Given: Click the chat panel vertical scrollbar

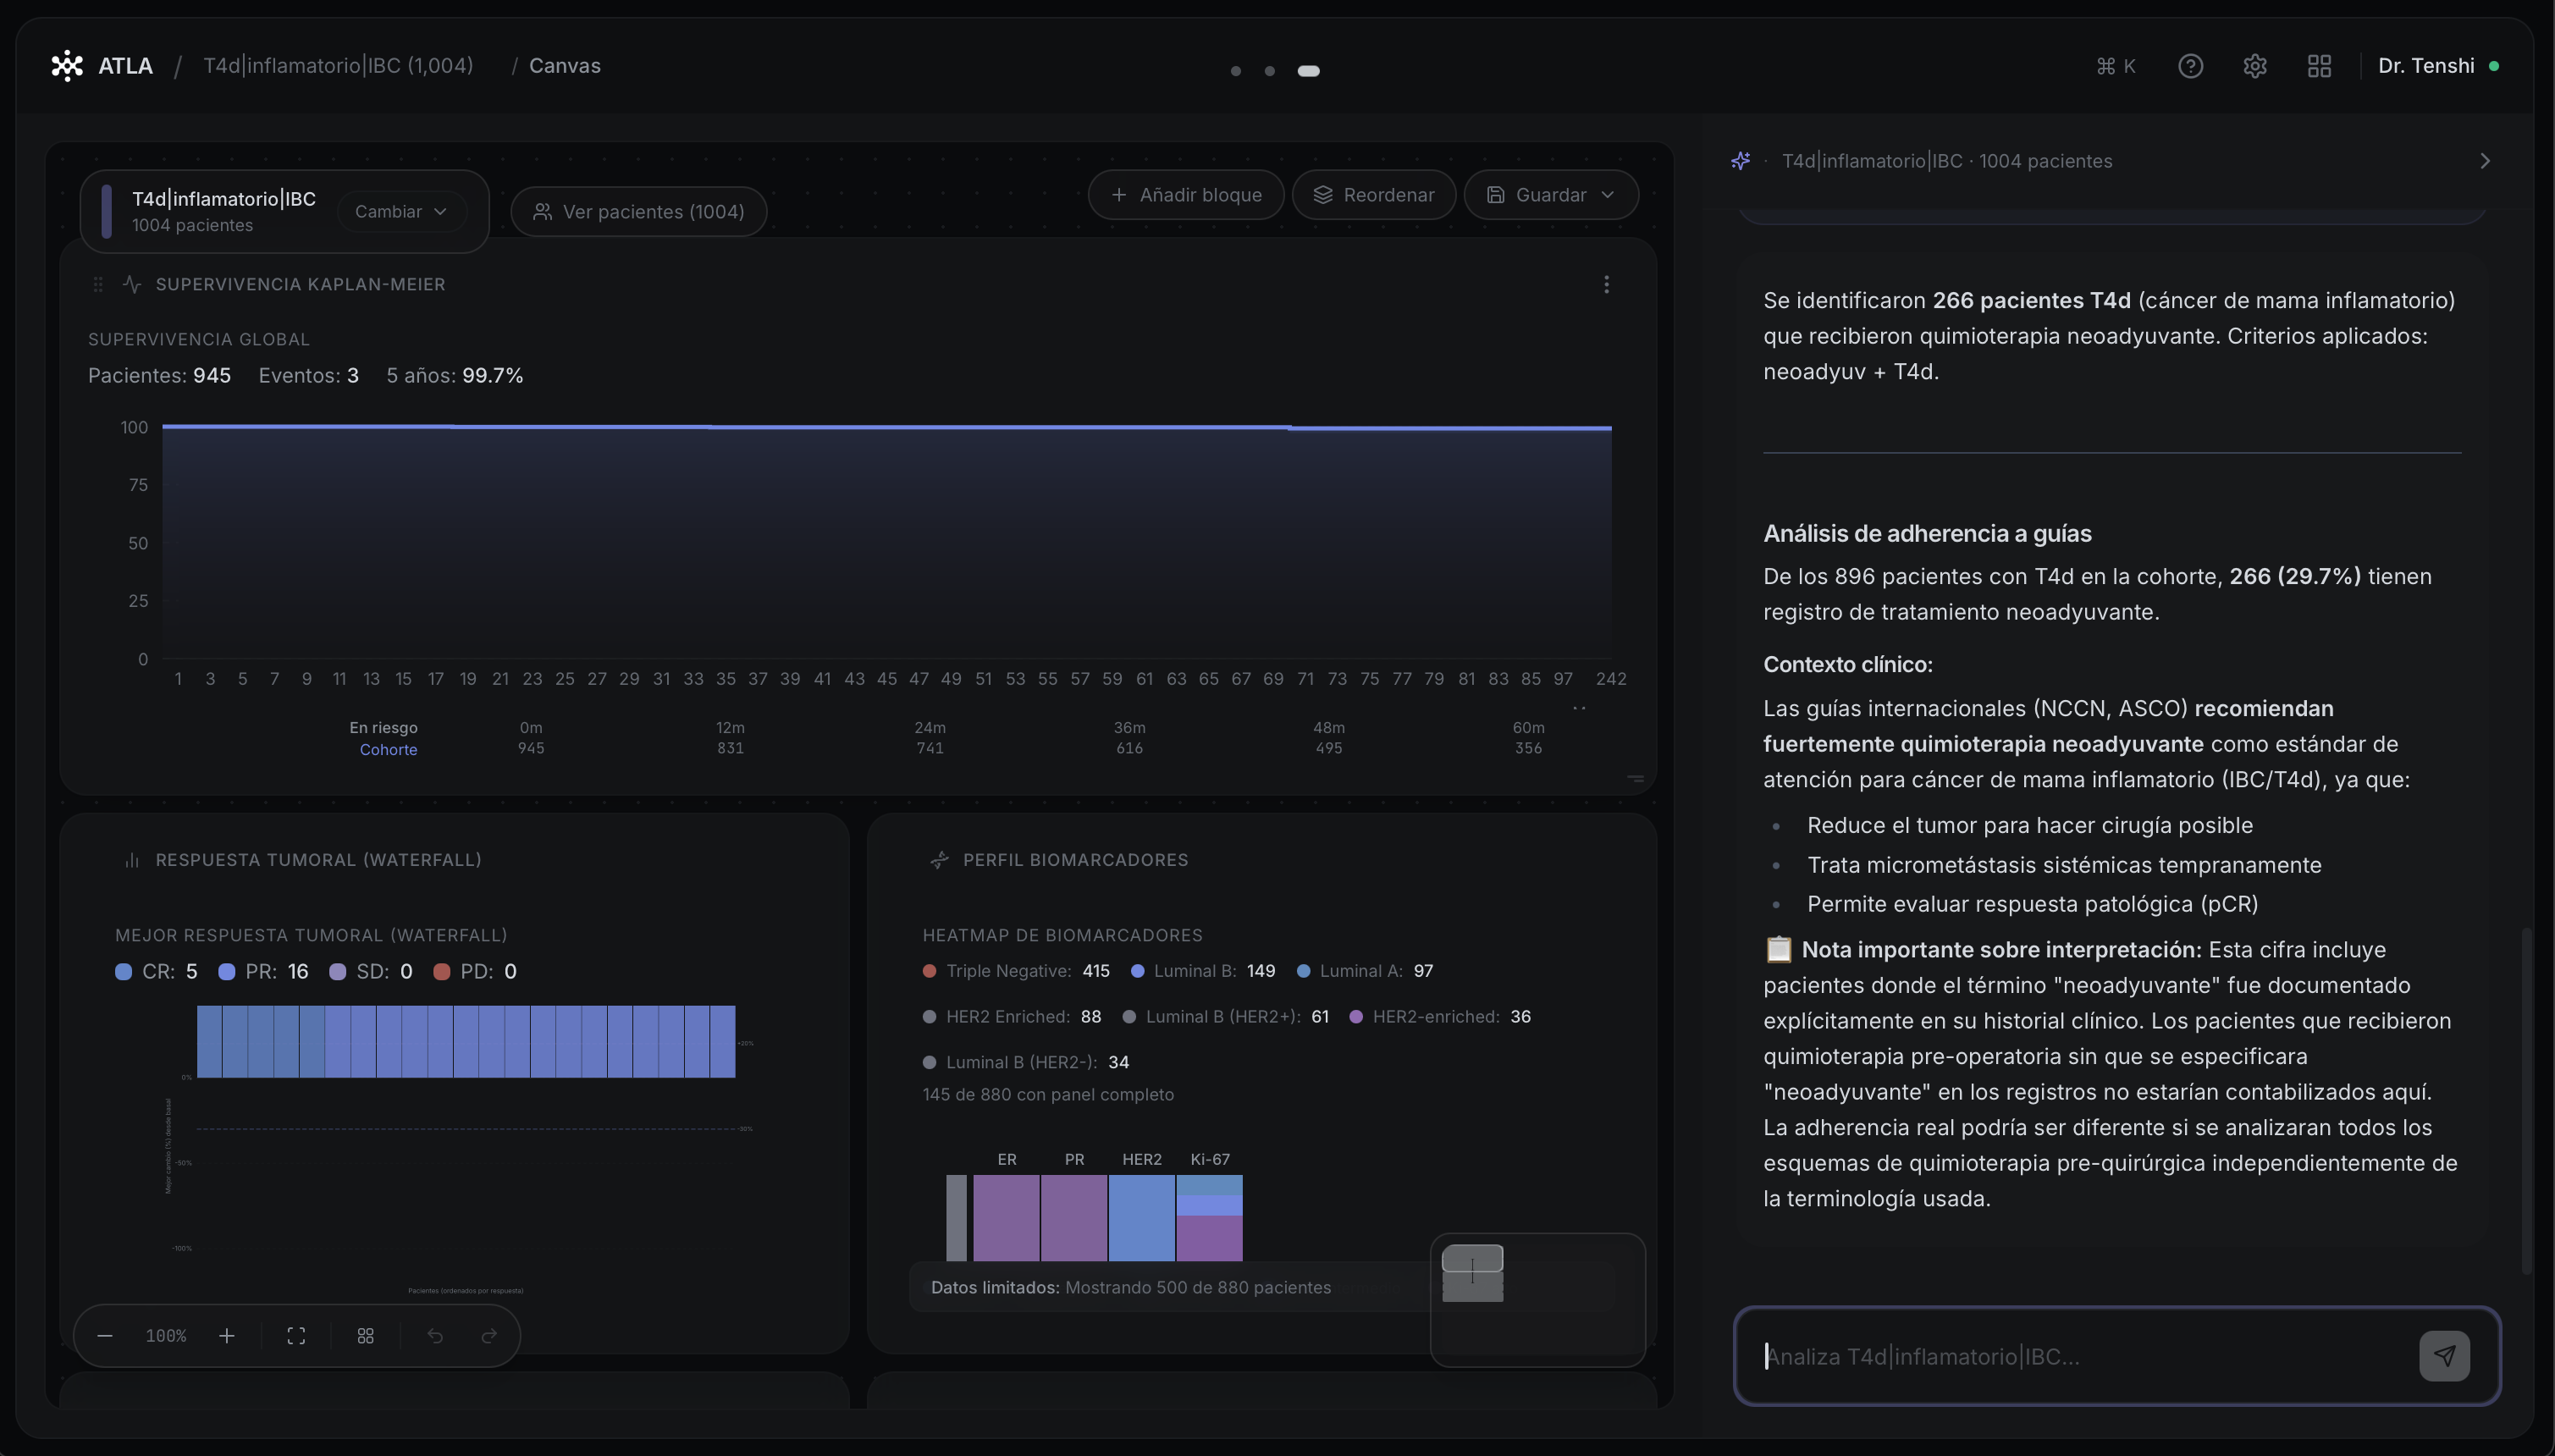Looking at the screenshot, I should click(2526, 1100).
